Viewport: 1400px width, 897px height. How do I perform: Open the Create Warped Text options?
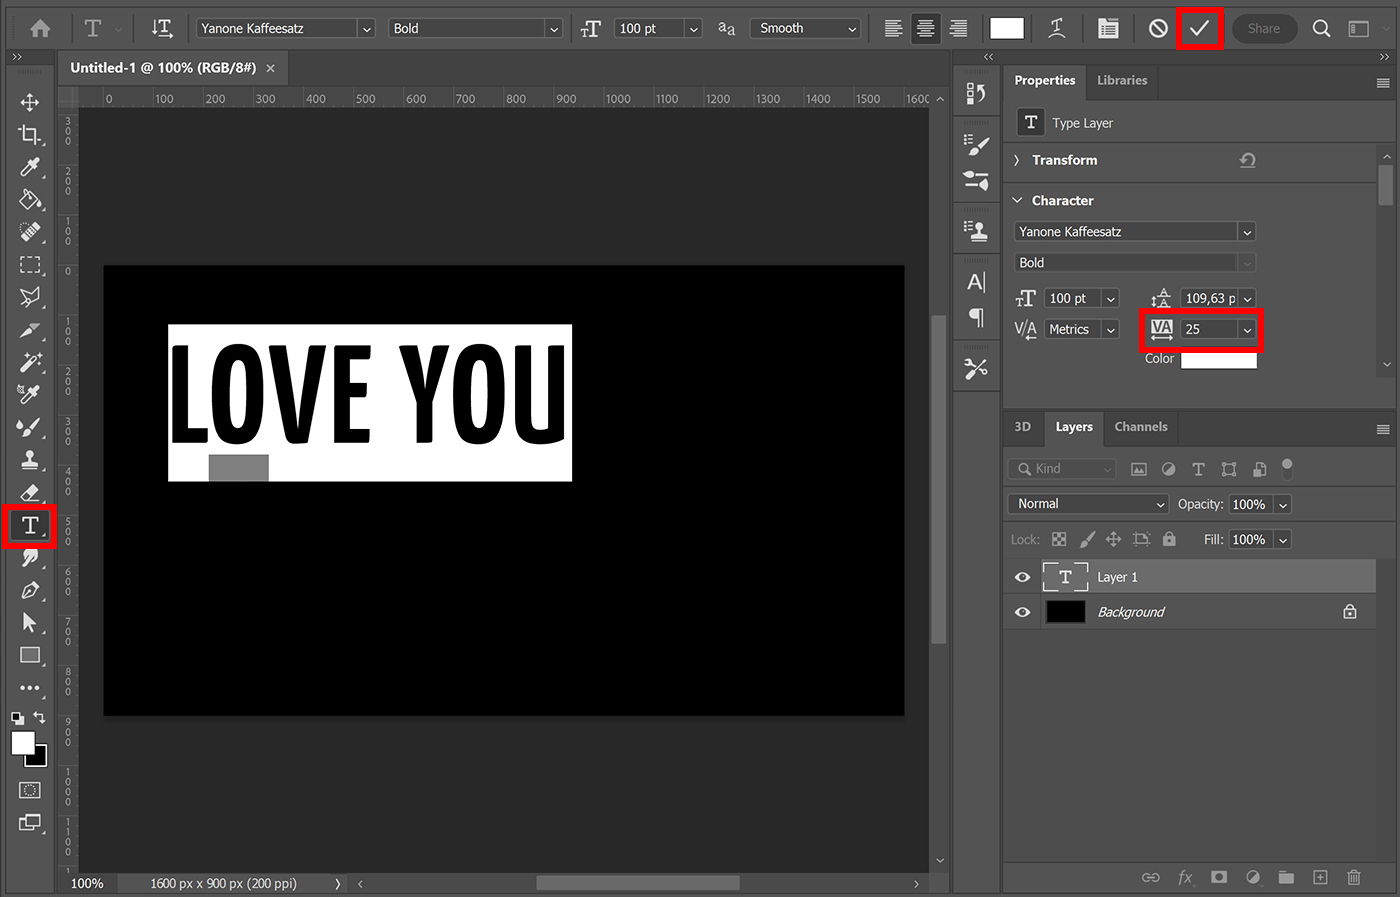(x=1056, y=28)
